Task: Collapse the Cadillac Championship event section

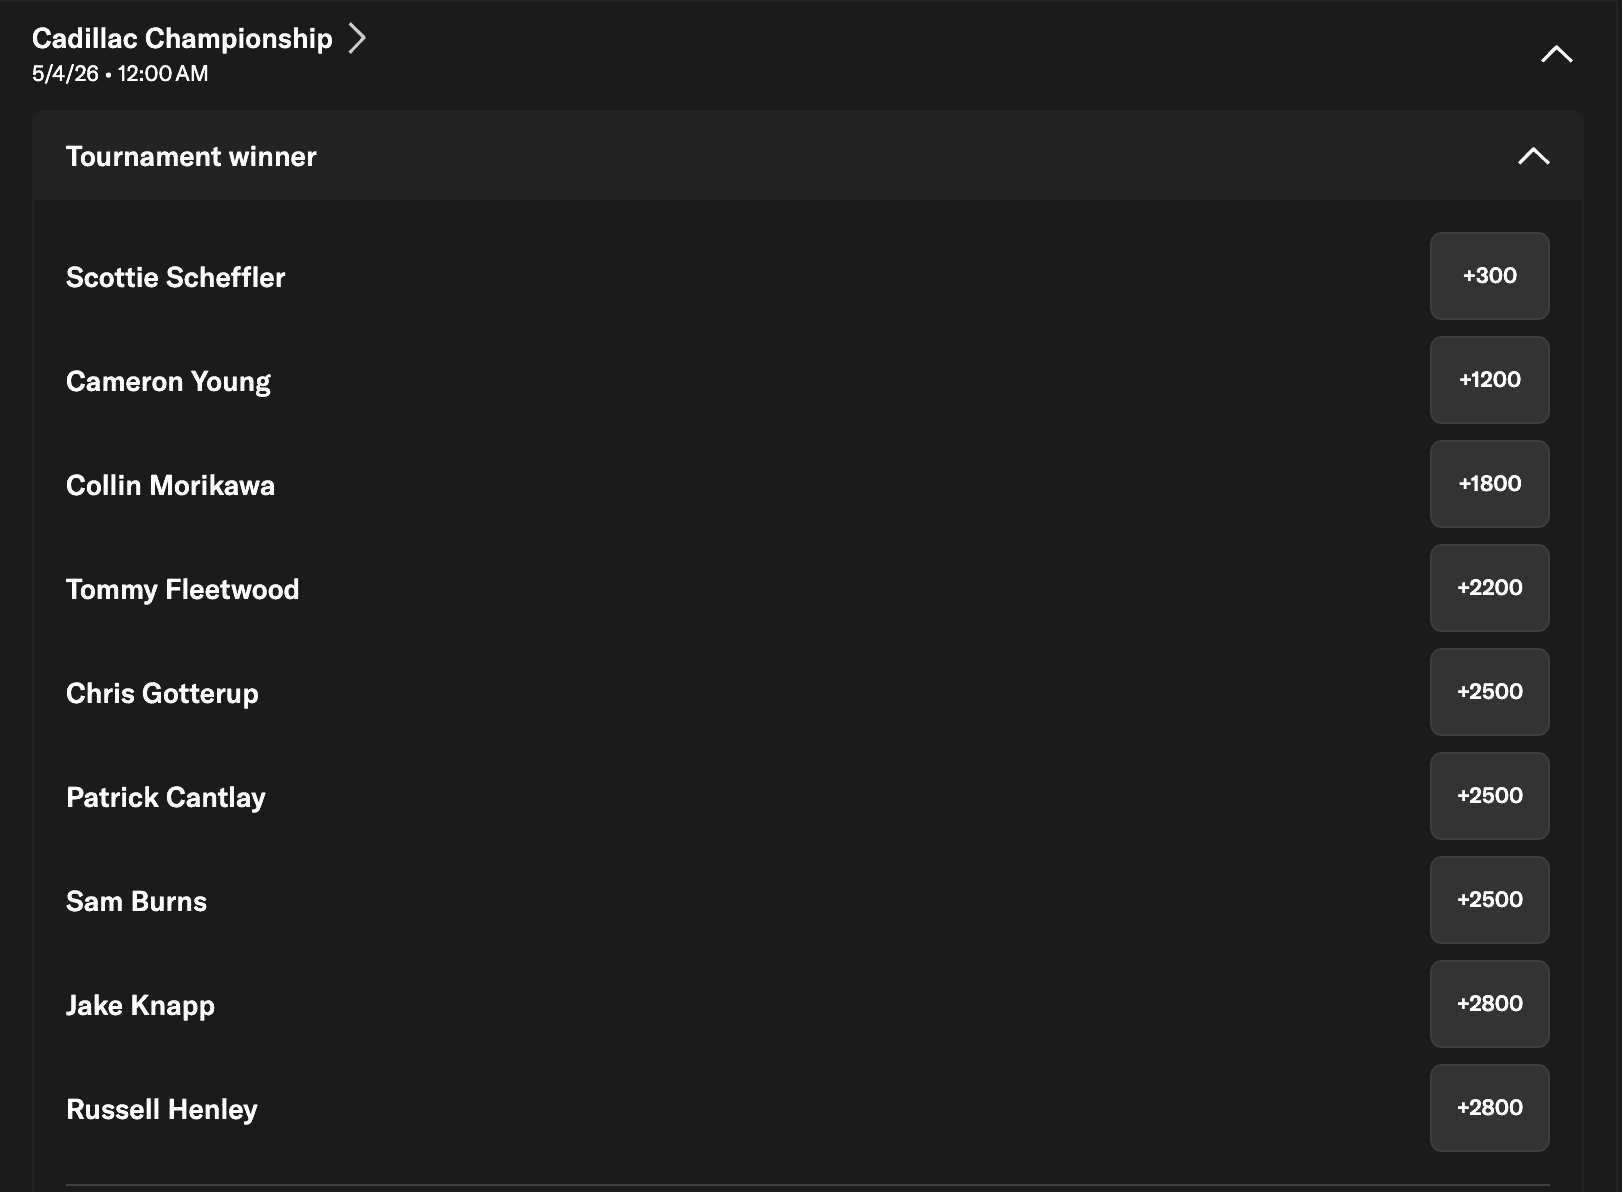Action: [x=1556, y=54]
